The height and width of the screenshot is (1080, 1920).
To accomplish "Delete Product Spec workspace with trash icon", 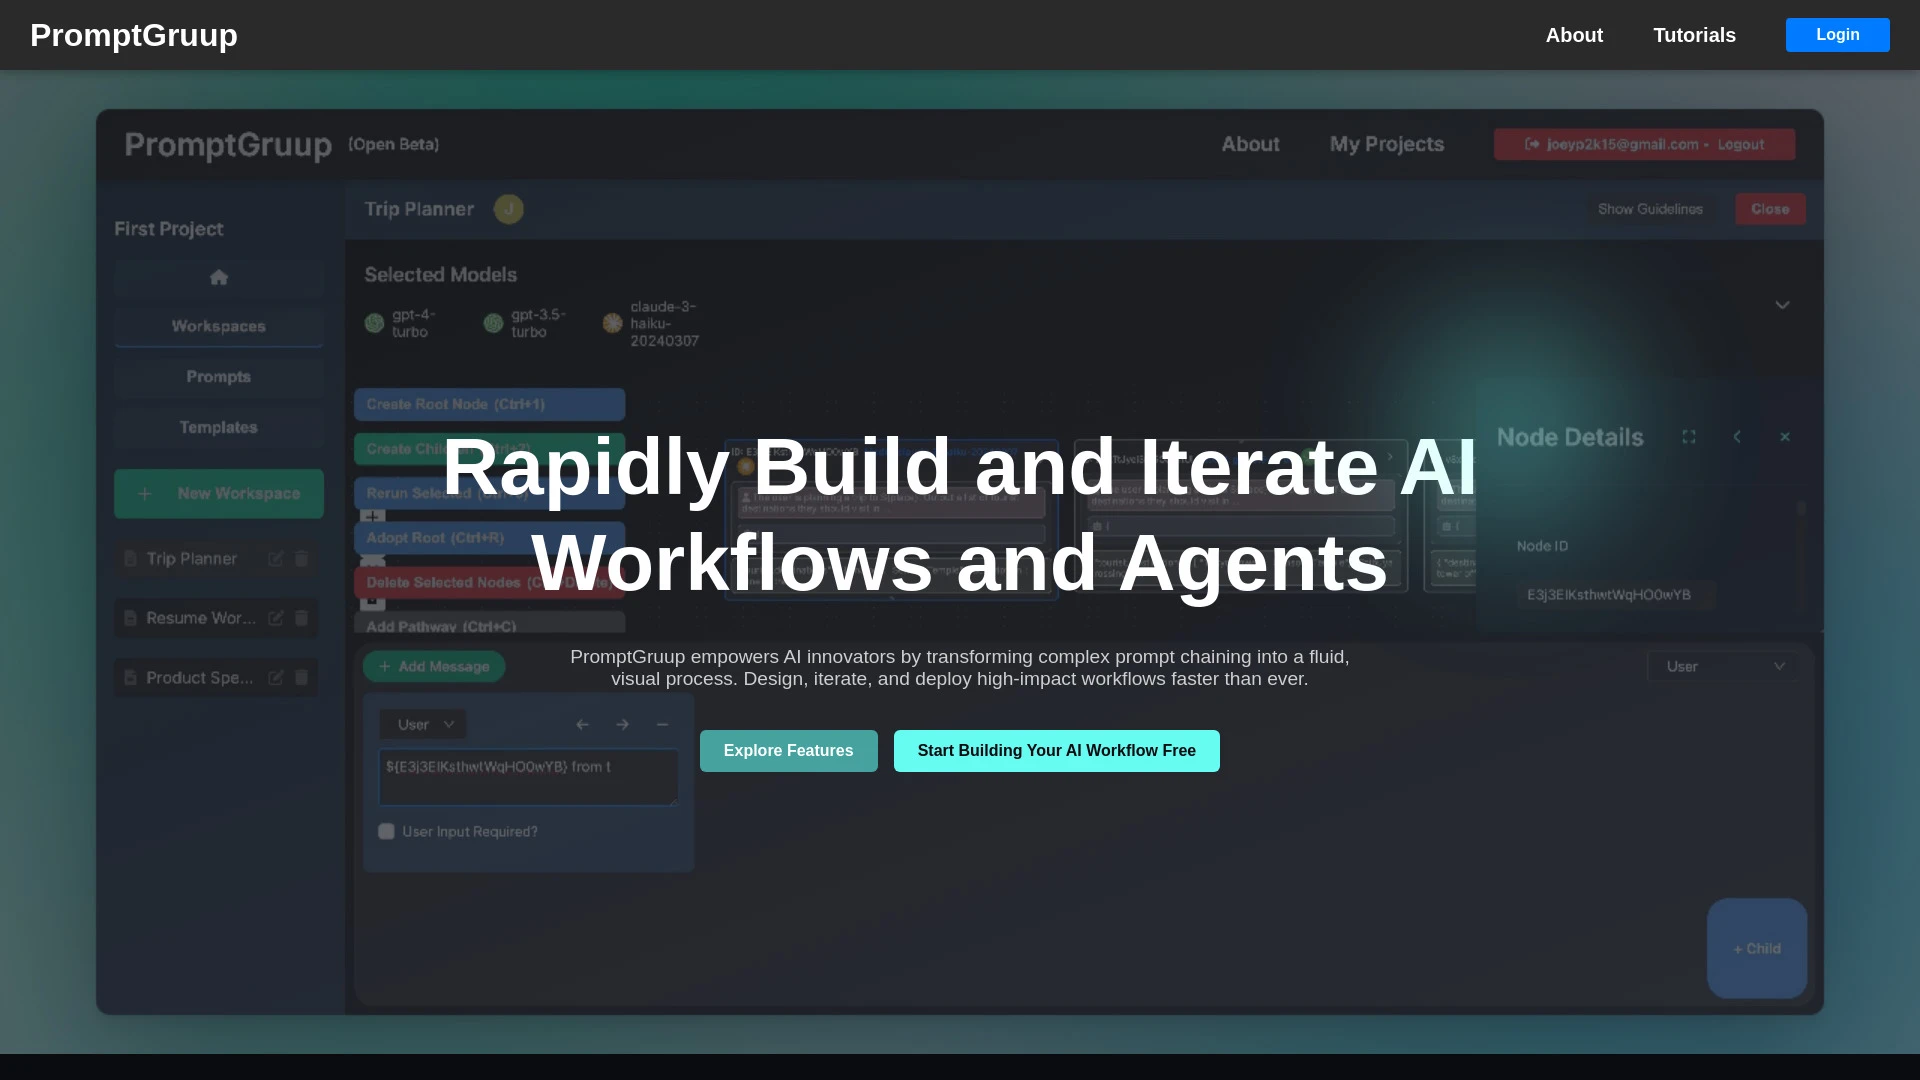I will point(301,677).
